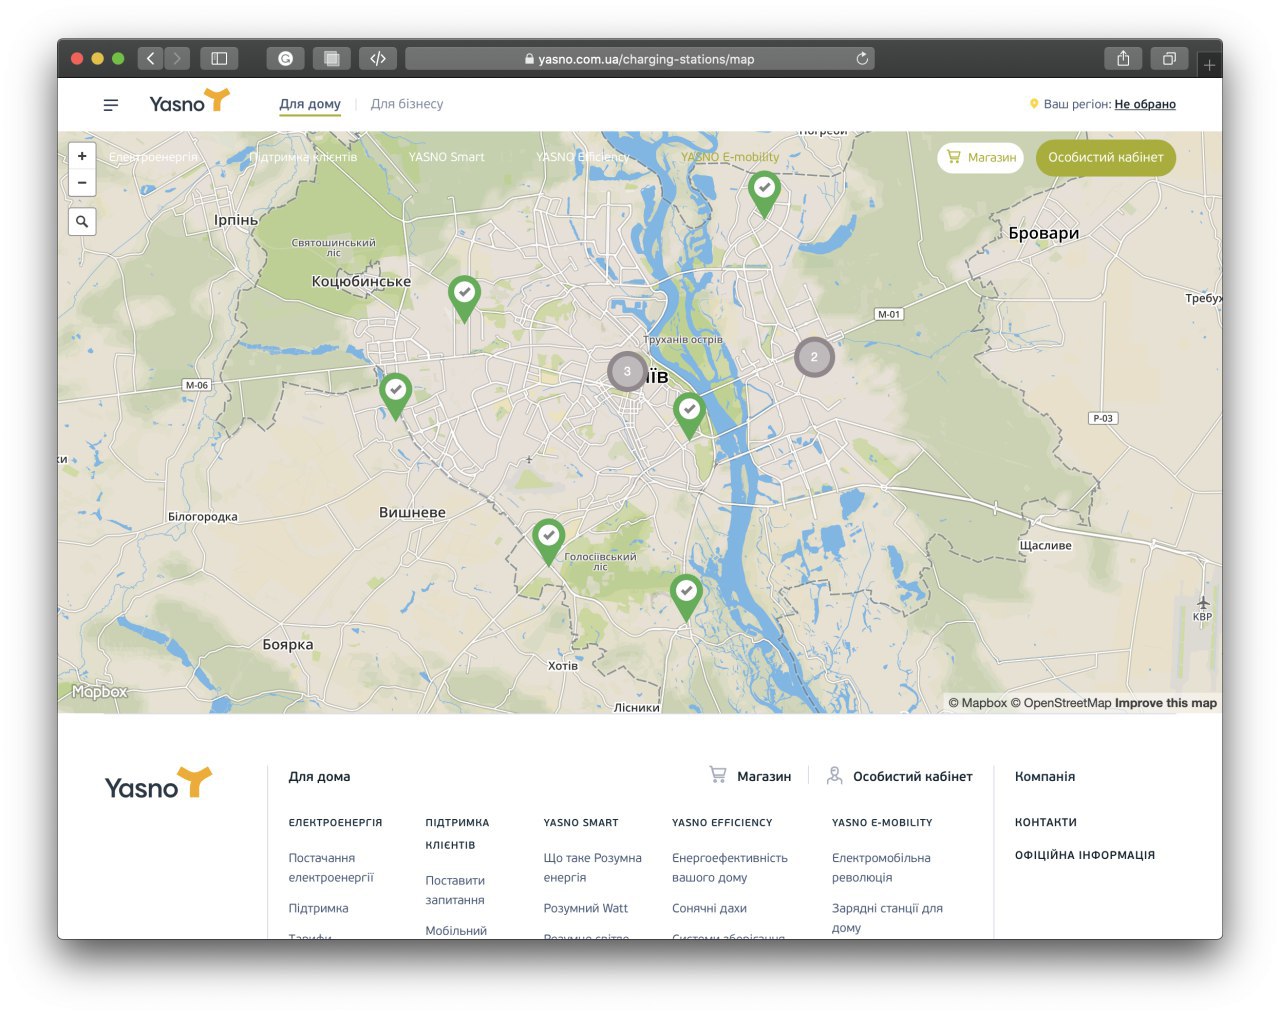Click the Improve this map link

click(x=1166, y=703)
